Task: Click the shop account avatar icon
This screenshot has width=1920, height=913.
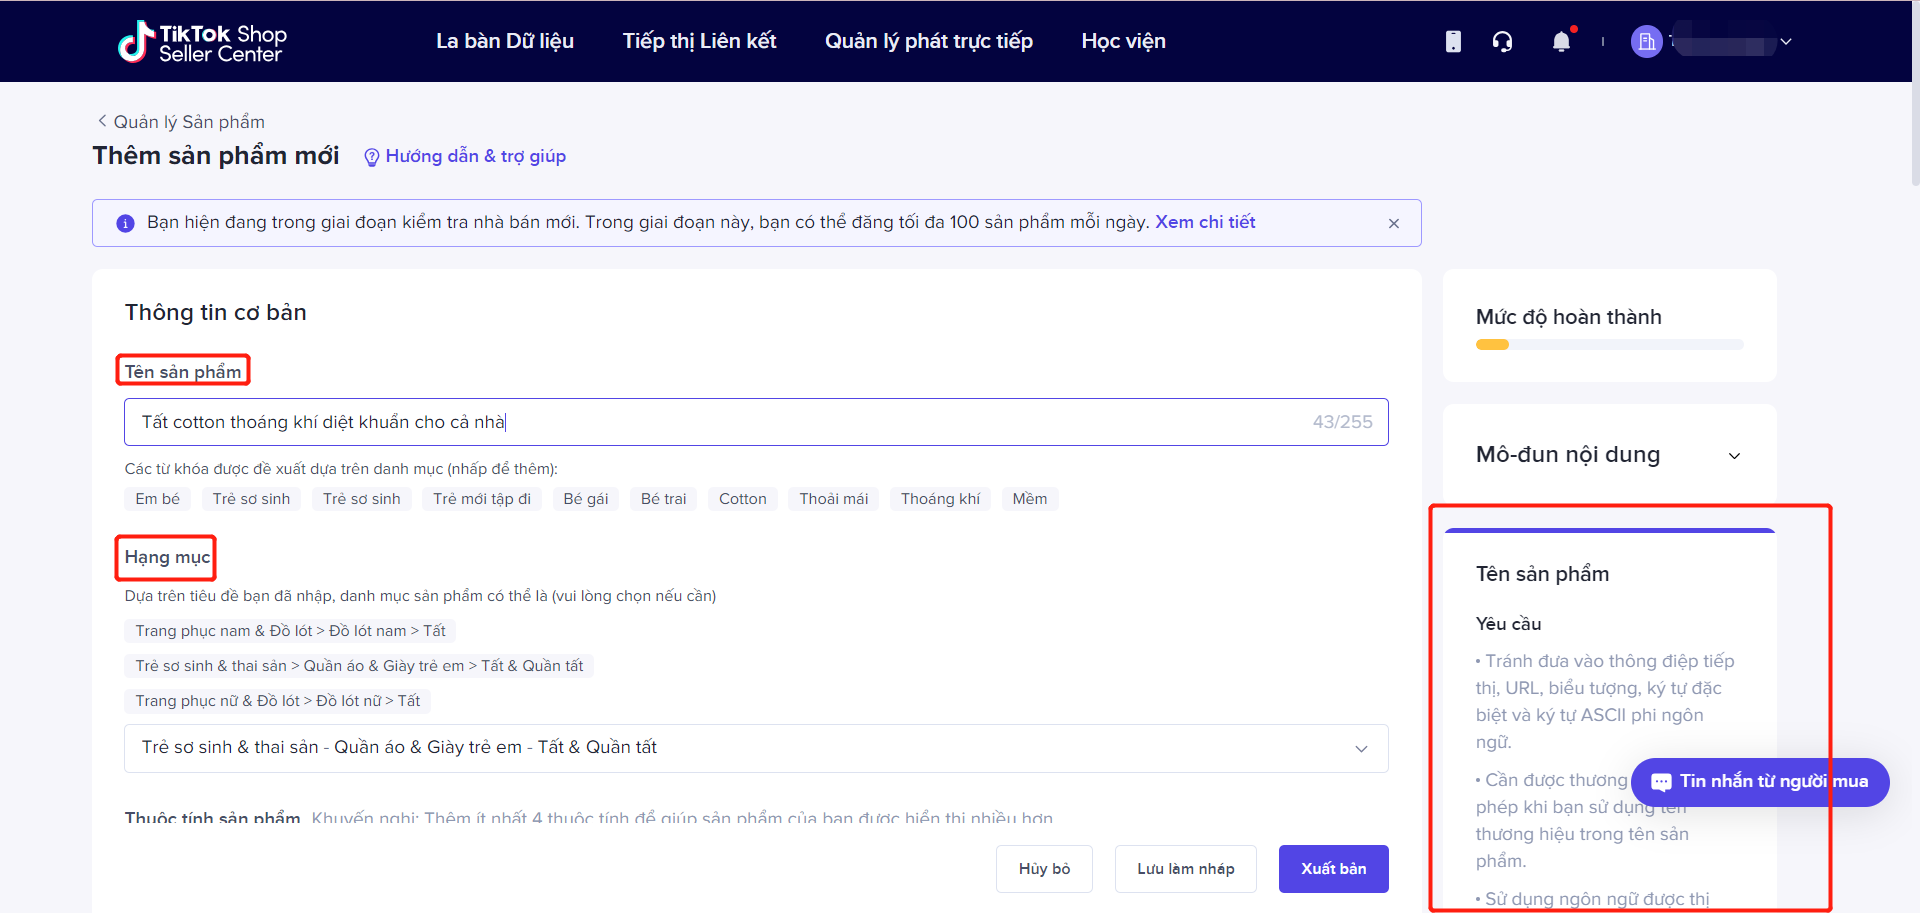Action: (1646, 41)
